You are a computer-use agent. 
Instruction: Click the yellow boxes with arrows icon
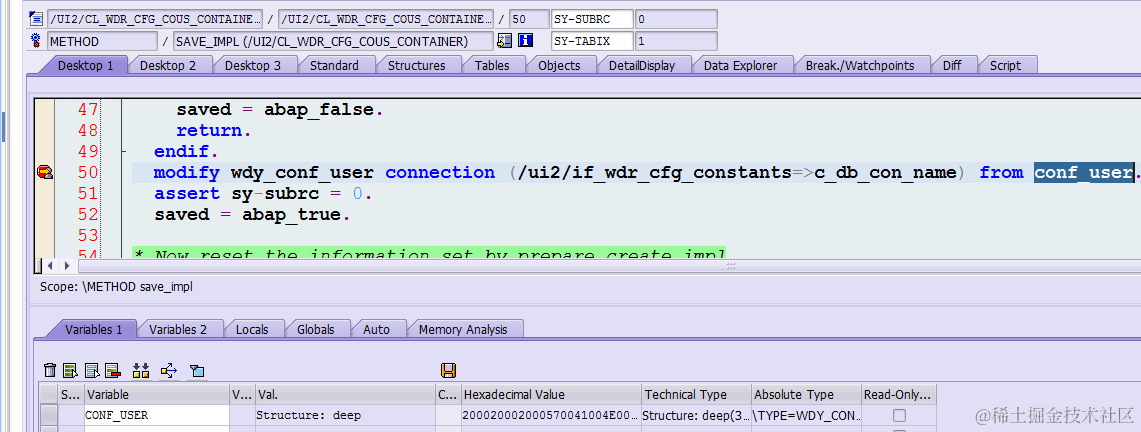(141, 371)
